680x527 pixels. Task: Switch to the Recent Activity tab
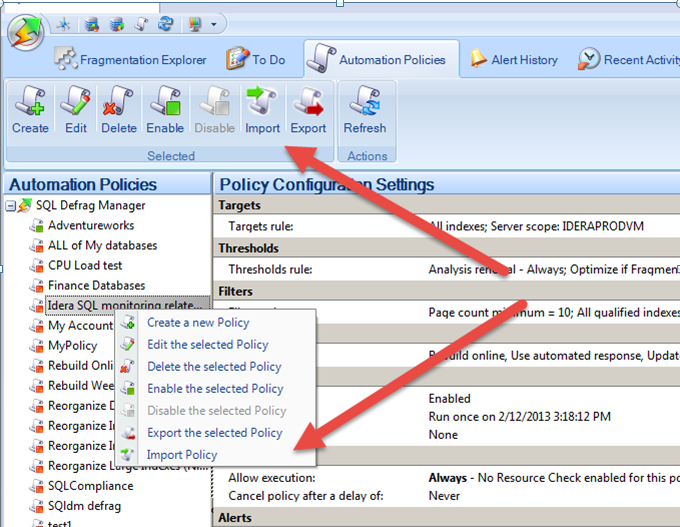click(628, 59)
